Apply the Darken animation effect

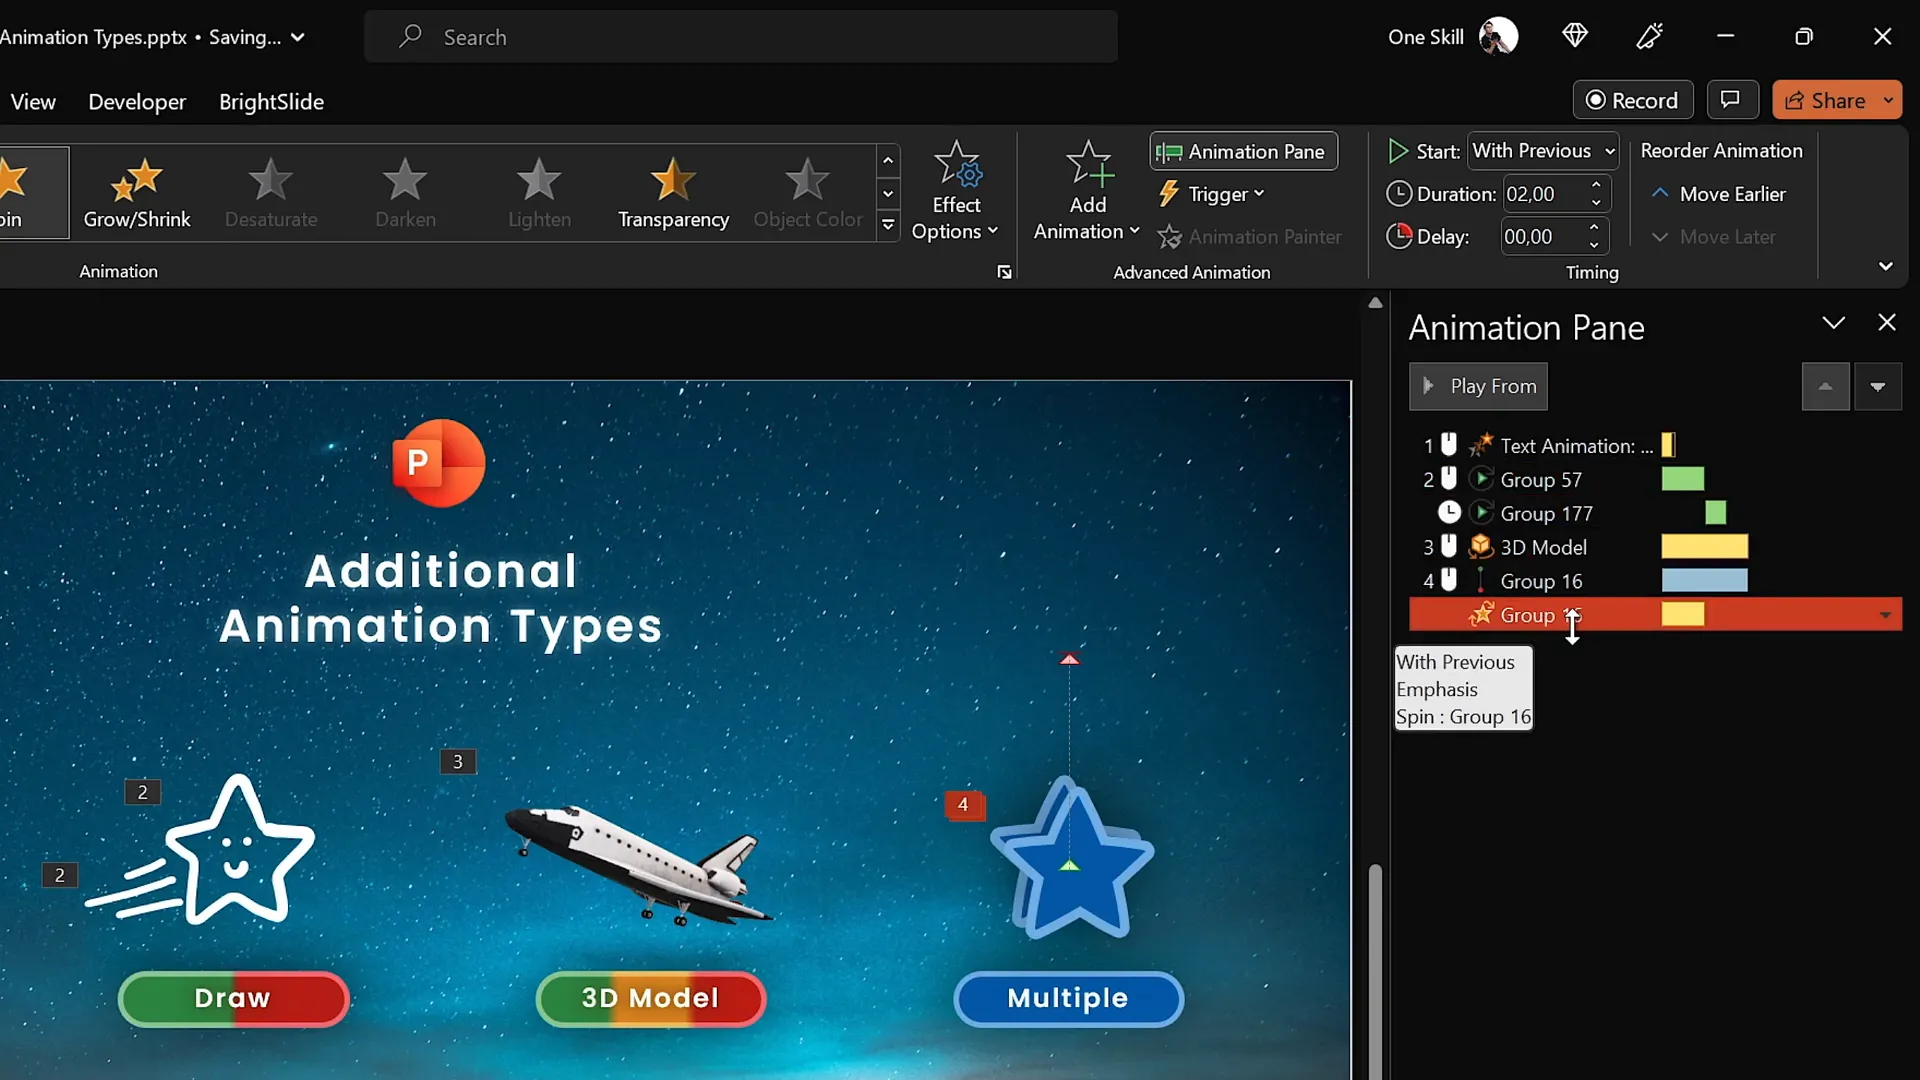pos(404,192)
